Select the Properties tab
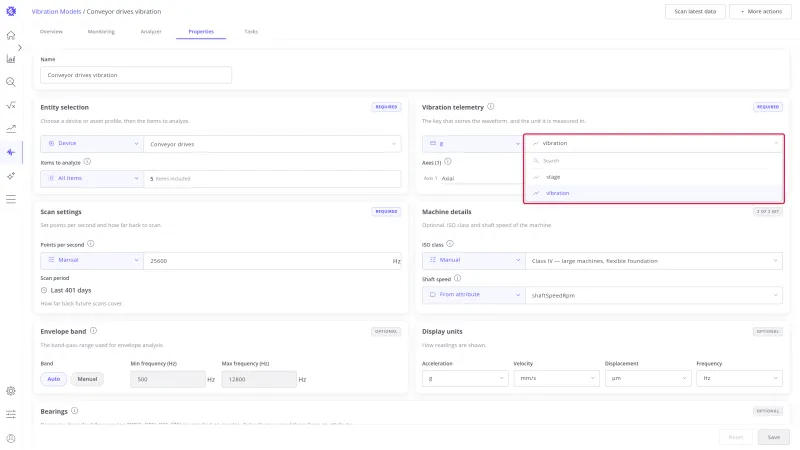The image size is (800, 450). tap(201, 32)
